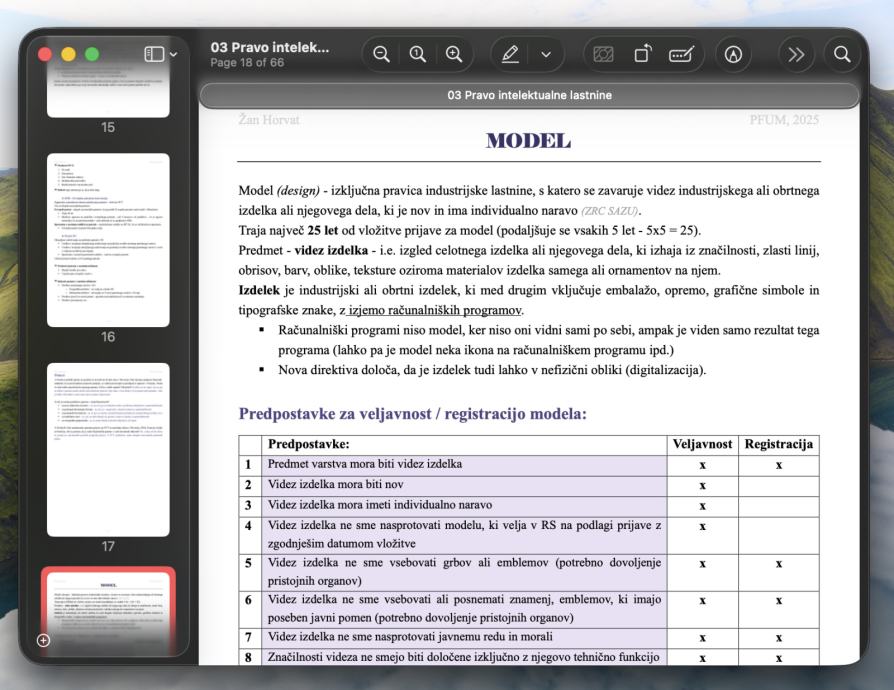
Task: Select page 16 thumbnail
Action: 108,240
